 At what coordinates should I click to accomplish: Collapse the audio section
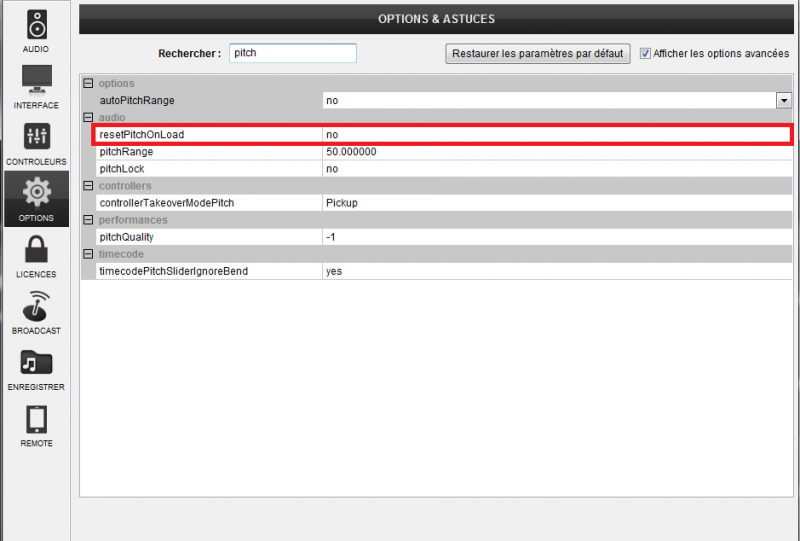click(88, 117)
